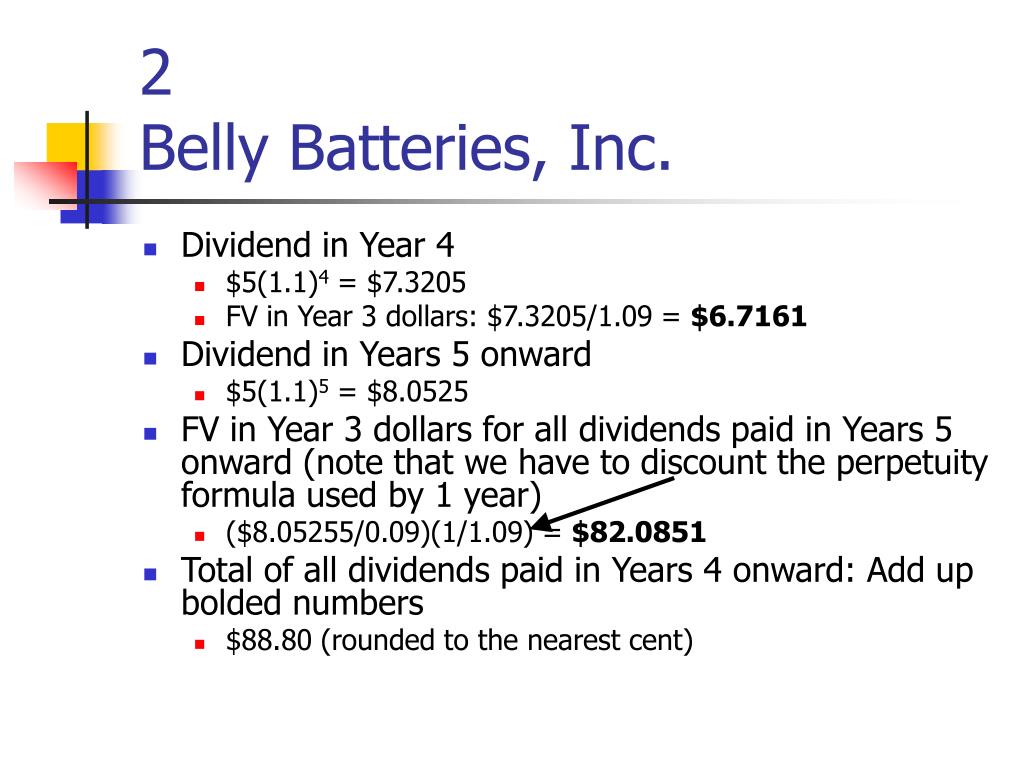Image resolution: width=1024 pixels, height=768 pixels.
Task: Click red bullet beside $88.80 result
Action: pyautogui.click(x=200, y=644)
